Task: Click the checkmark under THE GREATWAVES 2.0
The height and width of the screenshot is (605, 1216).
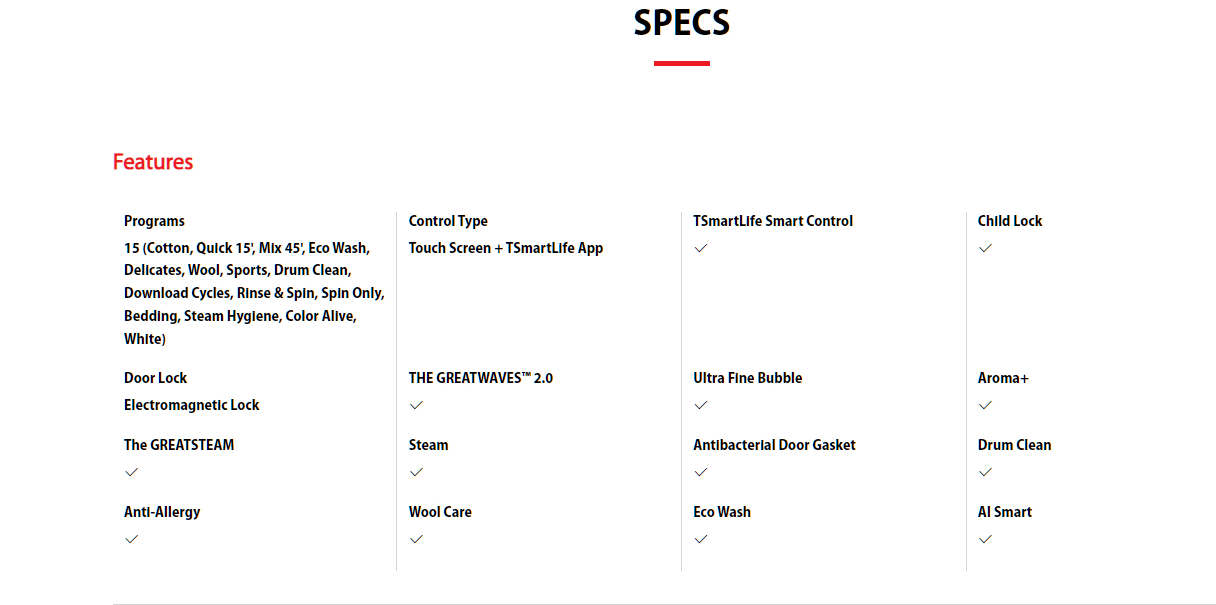Action: click(416, 405)
